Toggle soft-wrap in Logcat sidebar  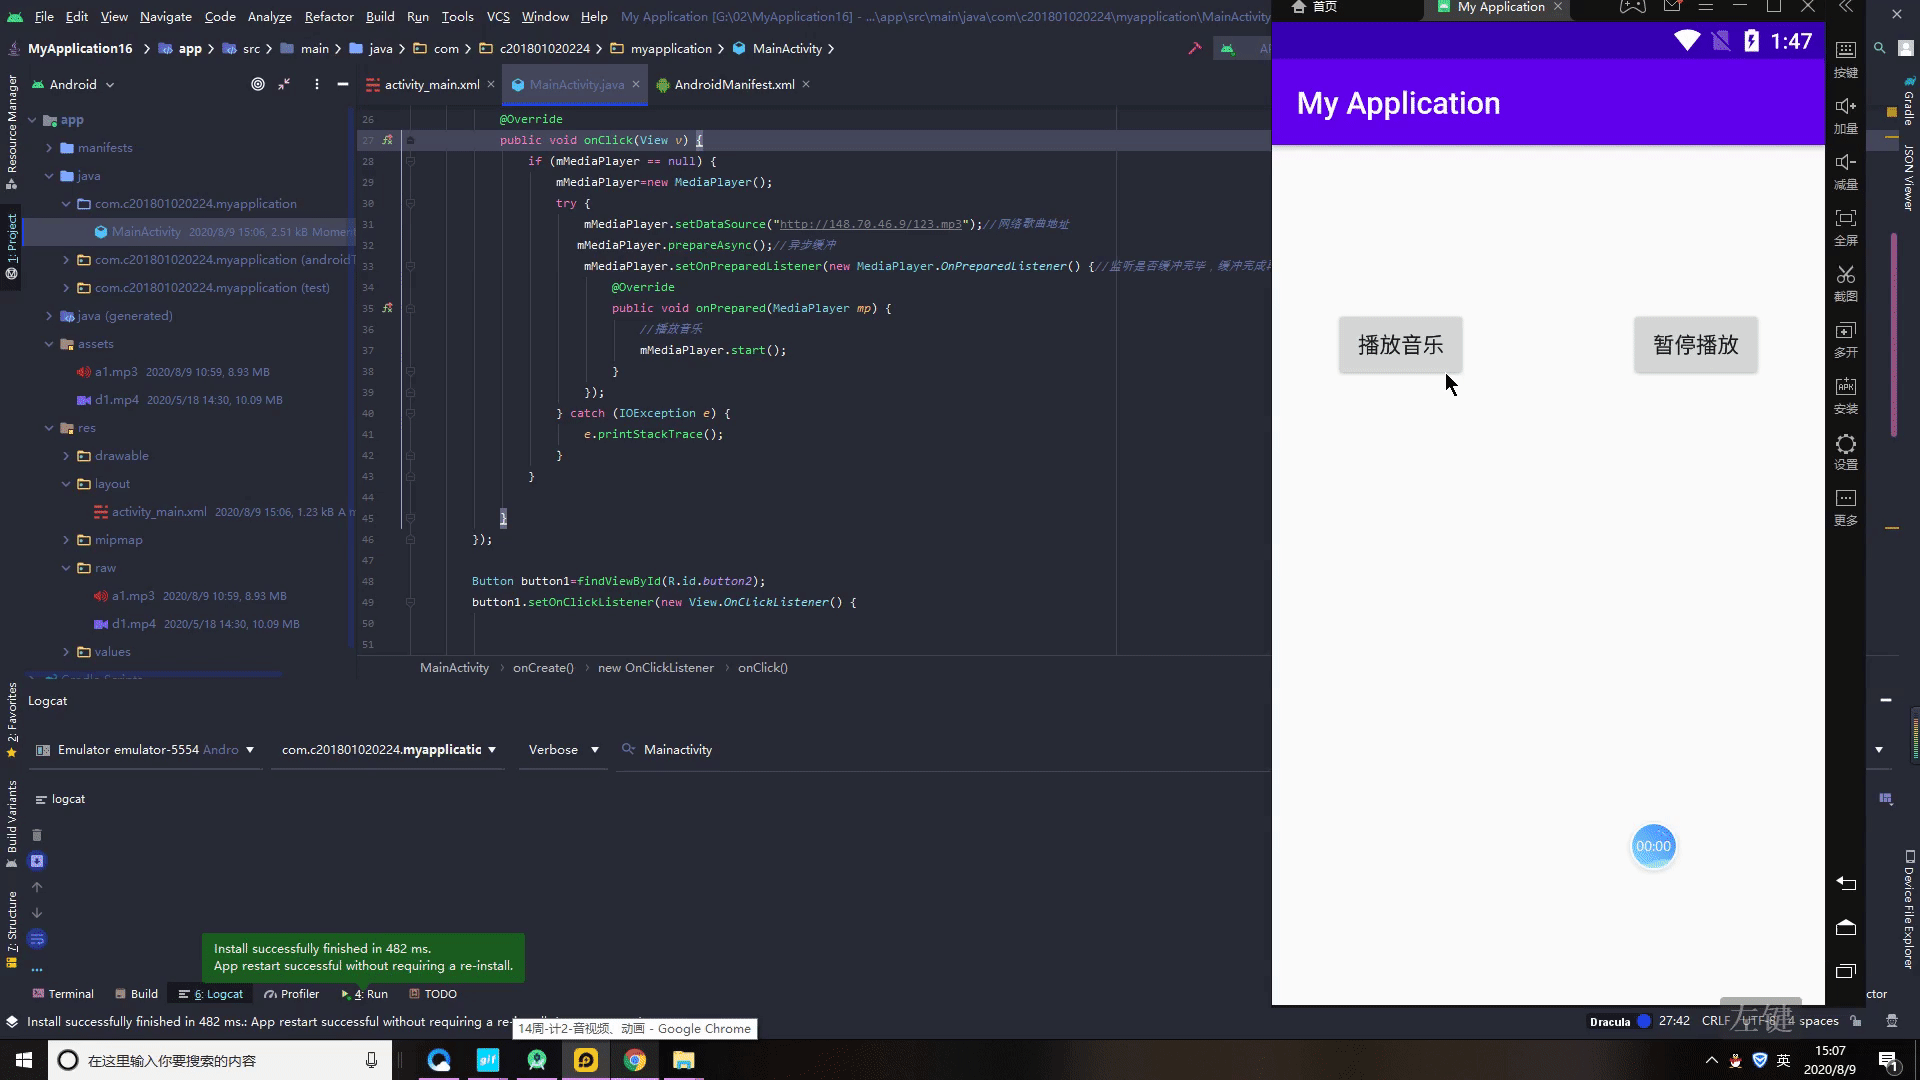37,939
